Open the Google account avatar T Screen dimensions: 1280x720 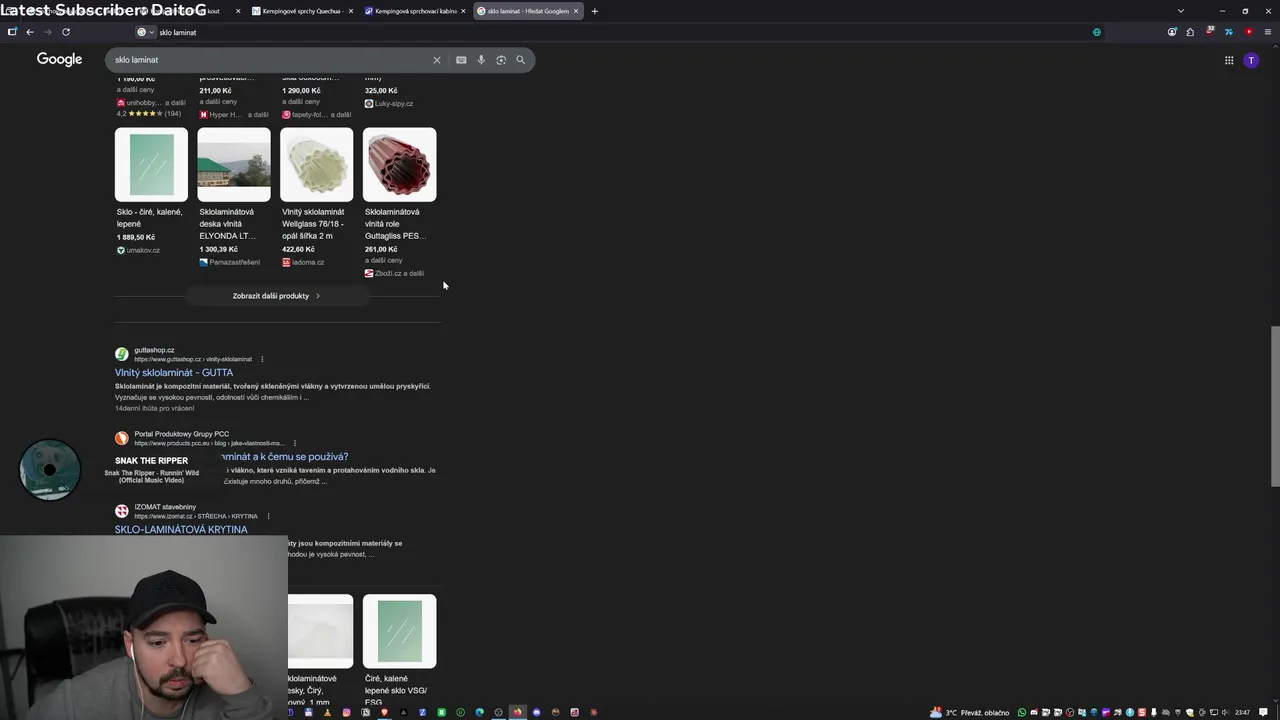pos(1251,60)
